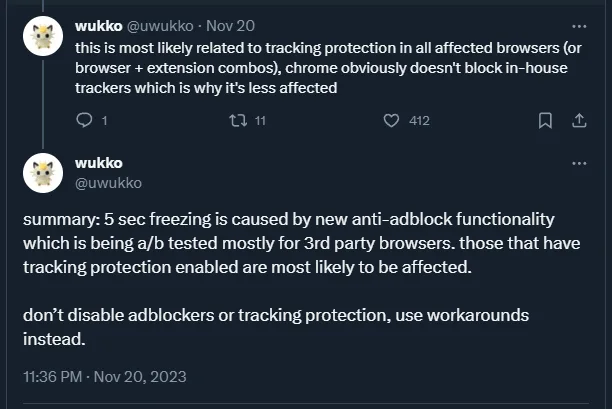The image size is (612, 409).
Task: Open the 11:36 PM · Nov 20, 2023 timestamp
Action: (104, 377)
